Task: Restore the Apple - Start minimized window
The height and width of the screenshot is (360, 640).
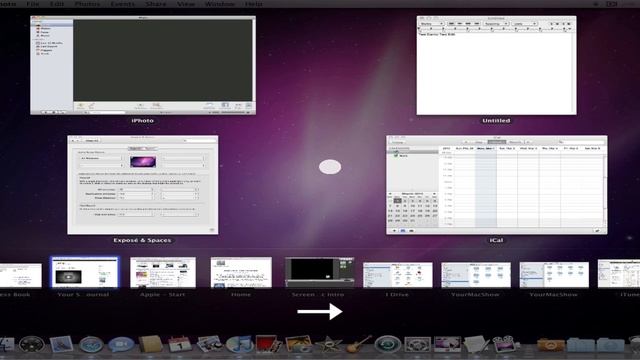Action: pyautogui.click(x=163, y=272)
